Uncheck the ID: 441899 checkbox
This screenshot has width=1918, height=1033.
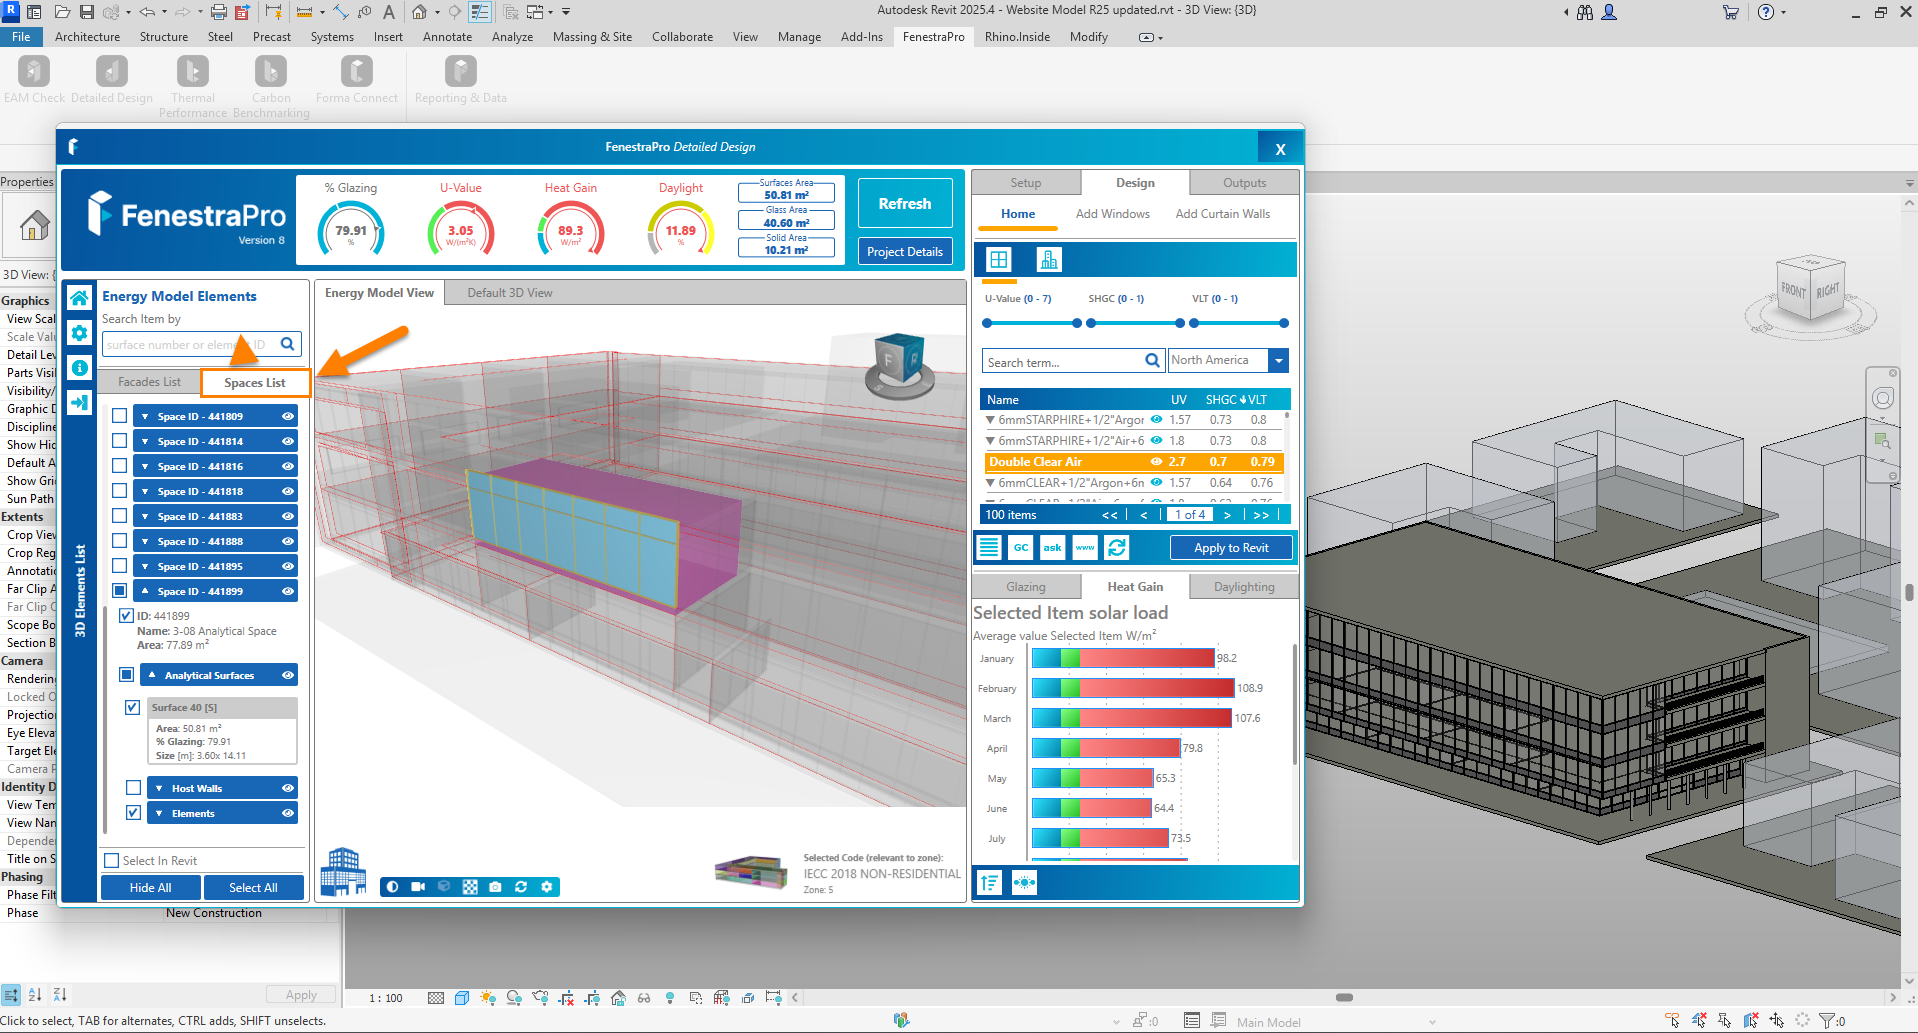pyautogui.click(x=127, y=616)
